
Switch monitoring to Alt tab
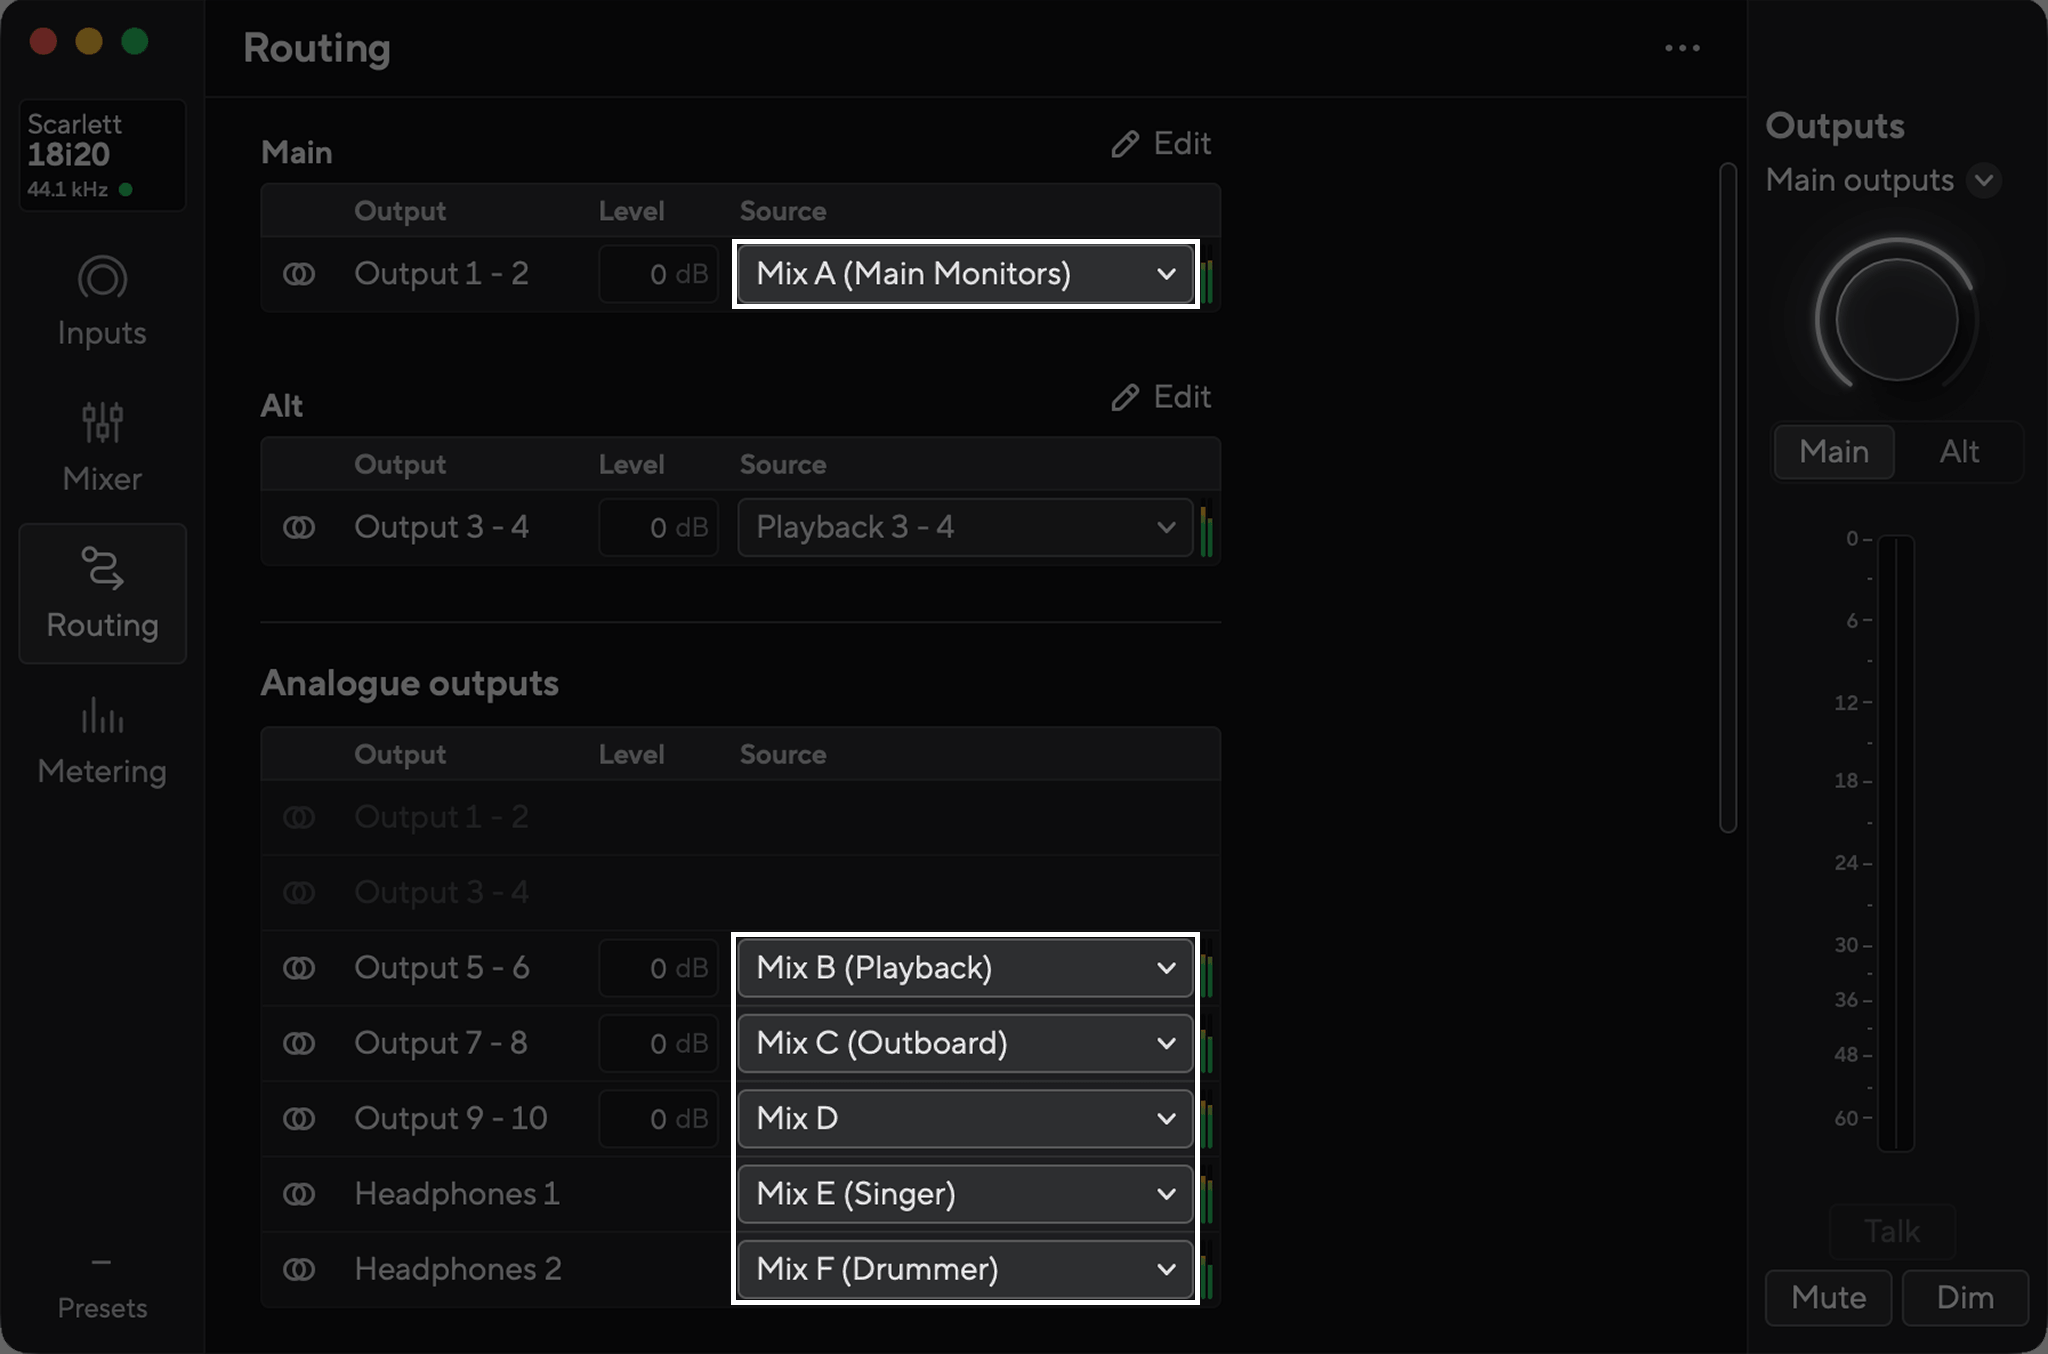(x=1959, y=452)
